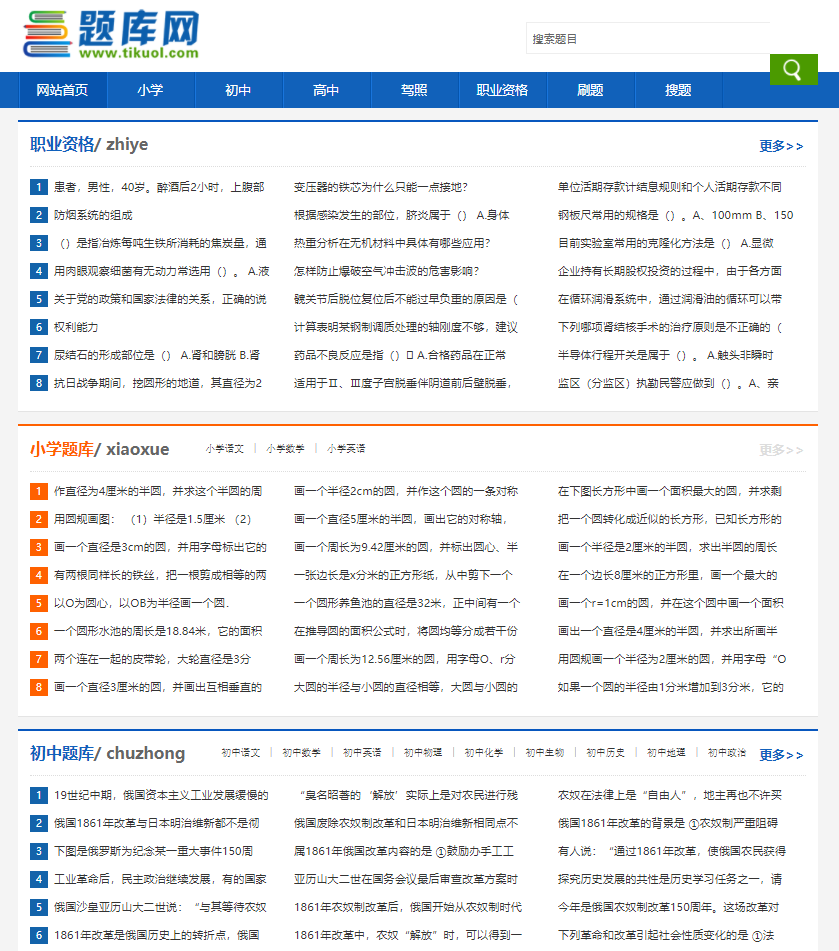Click 更多>> beside 初中题库
839x951 pixels.
point(781,757)
